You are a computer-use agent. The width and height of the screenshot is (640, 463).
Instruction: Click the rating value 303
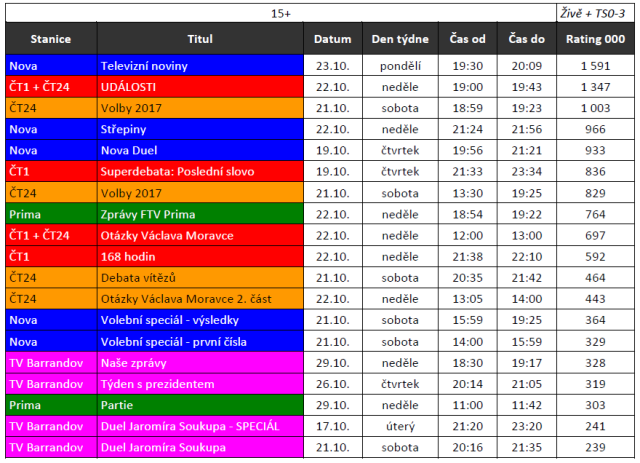coord(596,405)
